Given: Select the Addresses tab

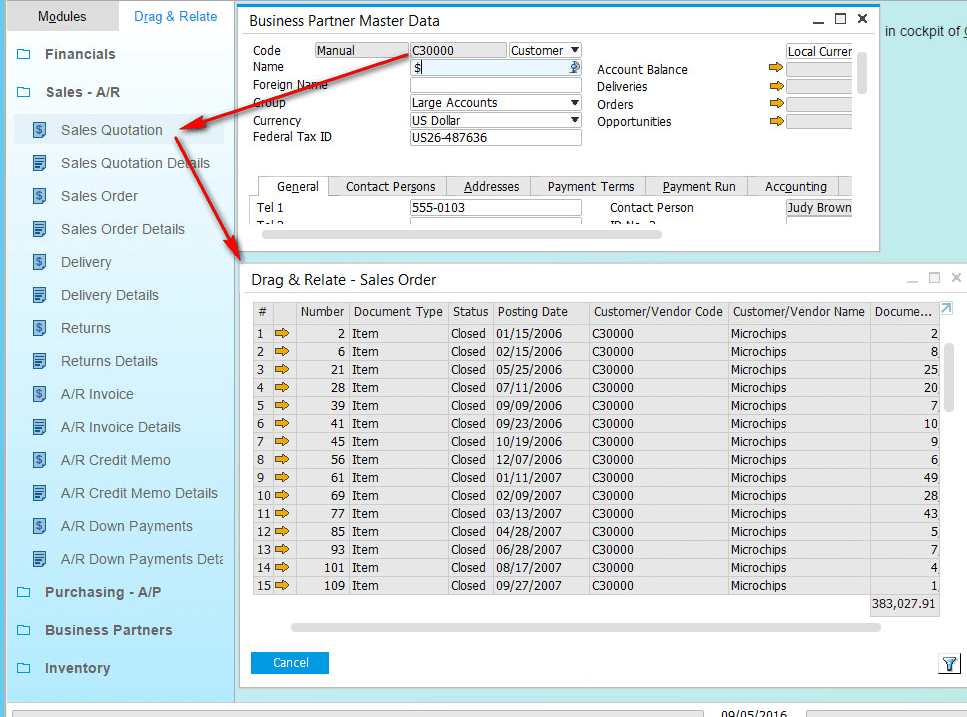Looking at the screenshot, I should click(x=491, y=187).
